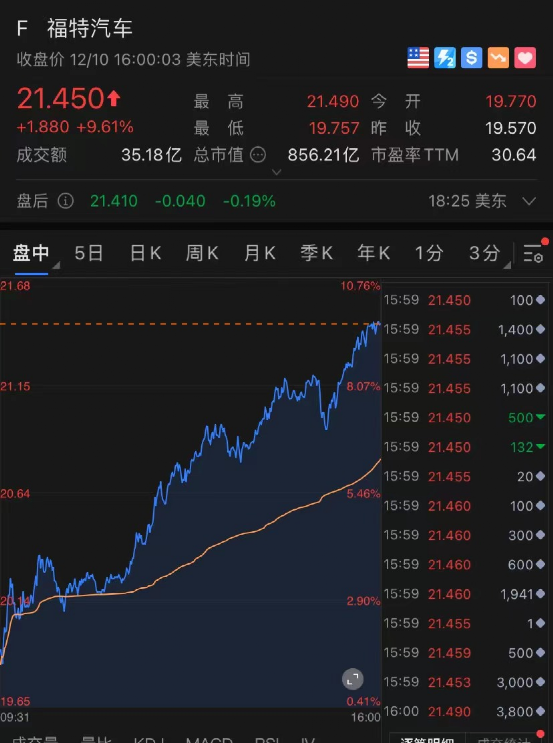Switch to the 季K chart tab
The height and width of the screenshot is (743, 553).
pyautogui.click(x=317, y=254)
